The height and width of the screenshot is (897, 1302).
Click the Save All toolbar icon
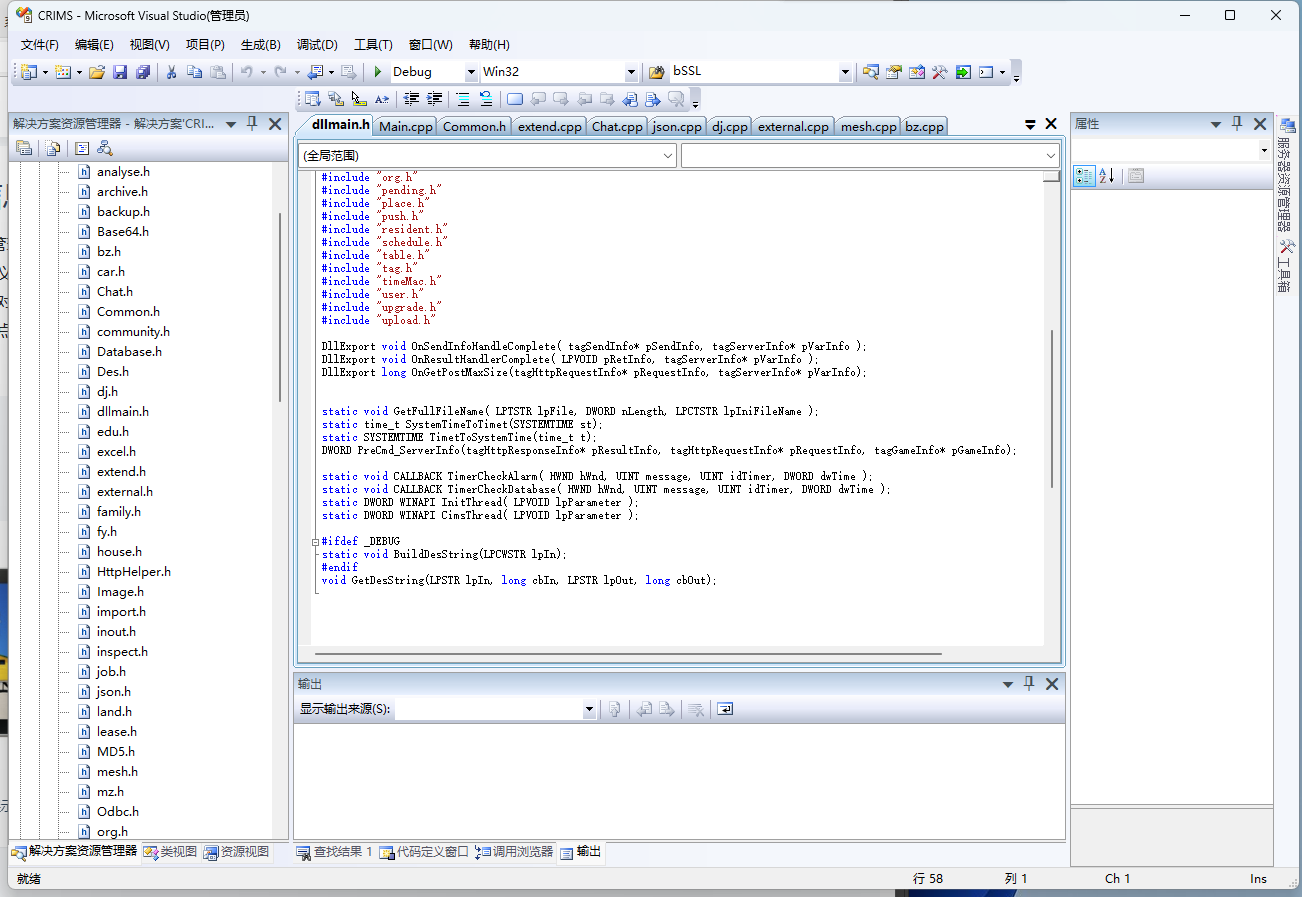(x=143, y=72)
